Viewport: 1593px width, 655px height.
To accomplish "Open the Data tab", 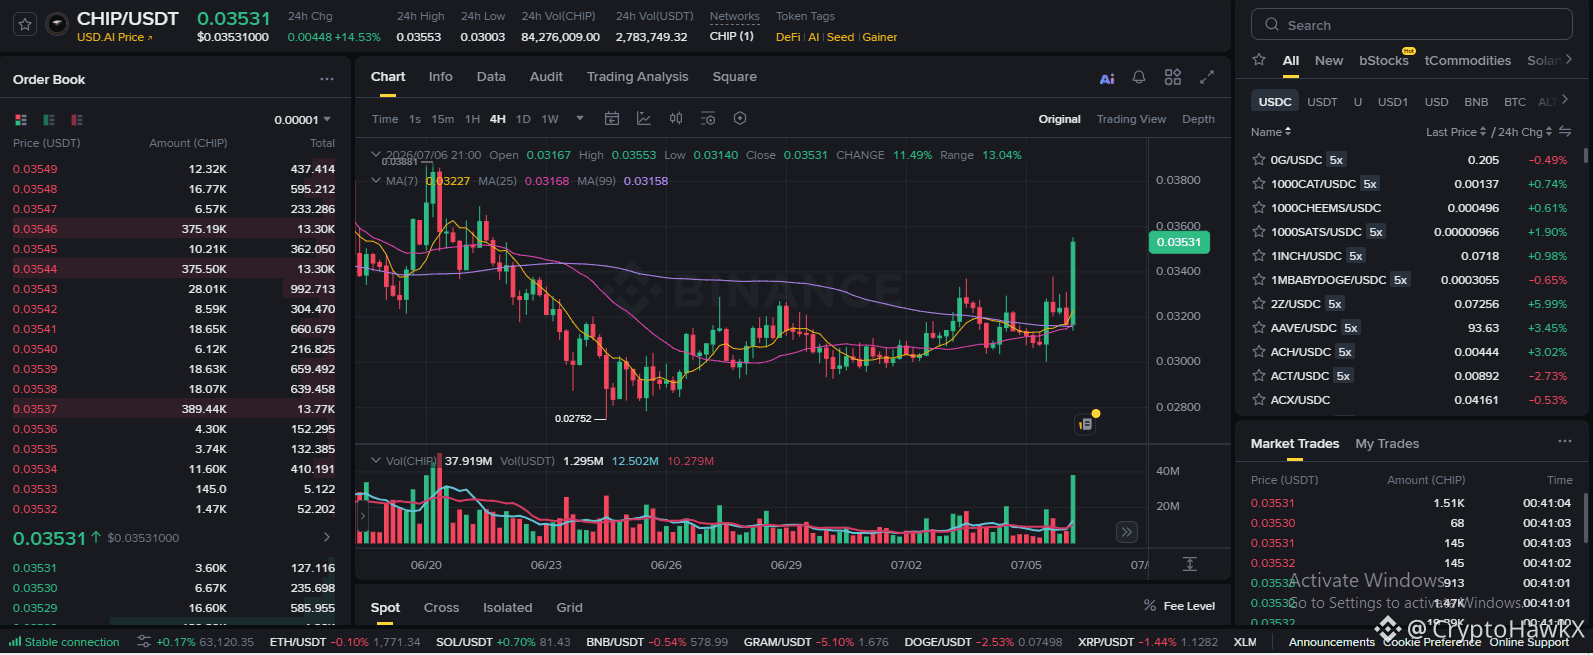I will click(x=491, y=77).
